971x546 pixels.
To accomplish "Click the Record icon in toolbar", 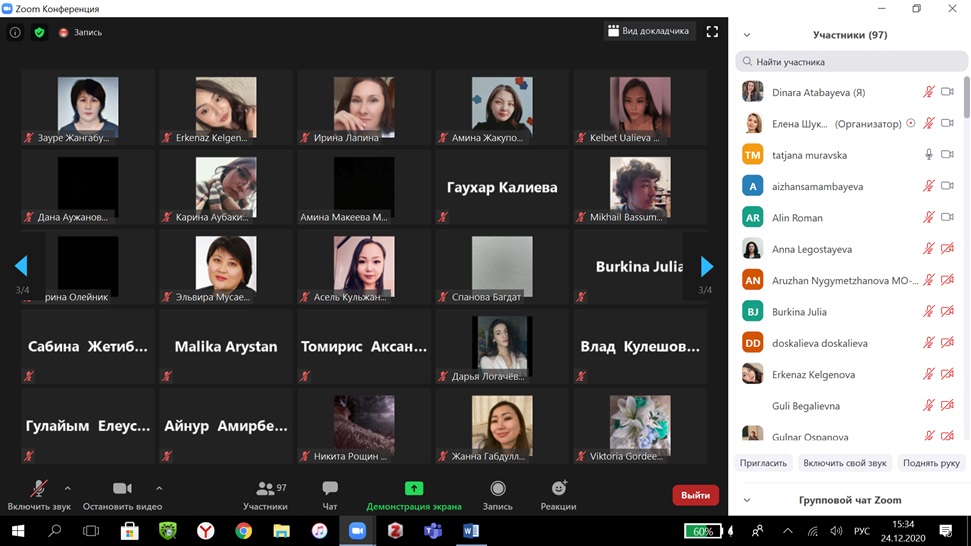I will [x=497, y=494].
